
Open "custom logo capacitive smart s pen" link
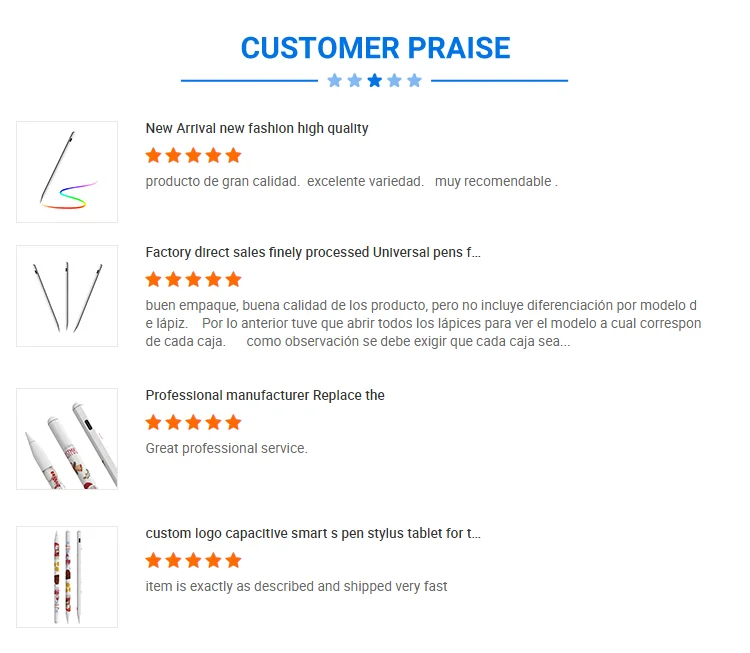[313, 533]
